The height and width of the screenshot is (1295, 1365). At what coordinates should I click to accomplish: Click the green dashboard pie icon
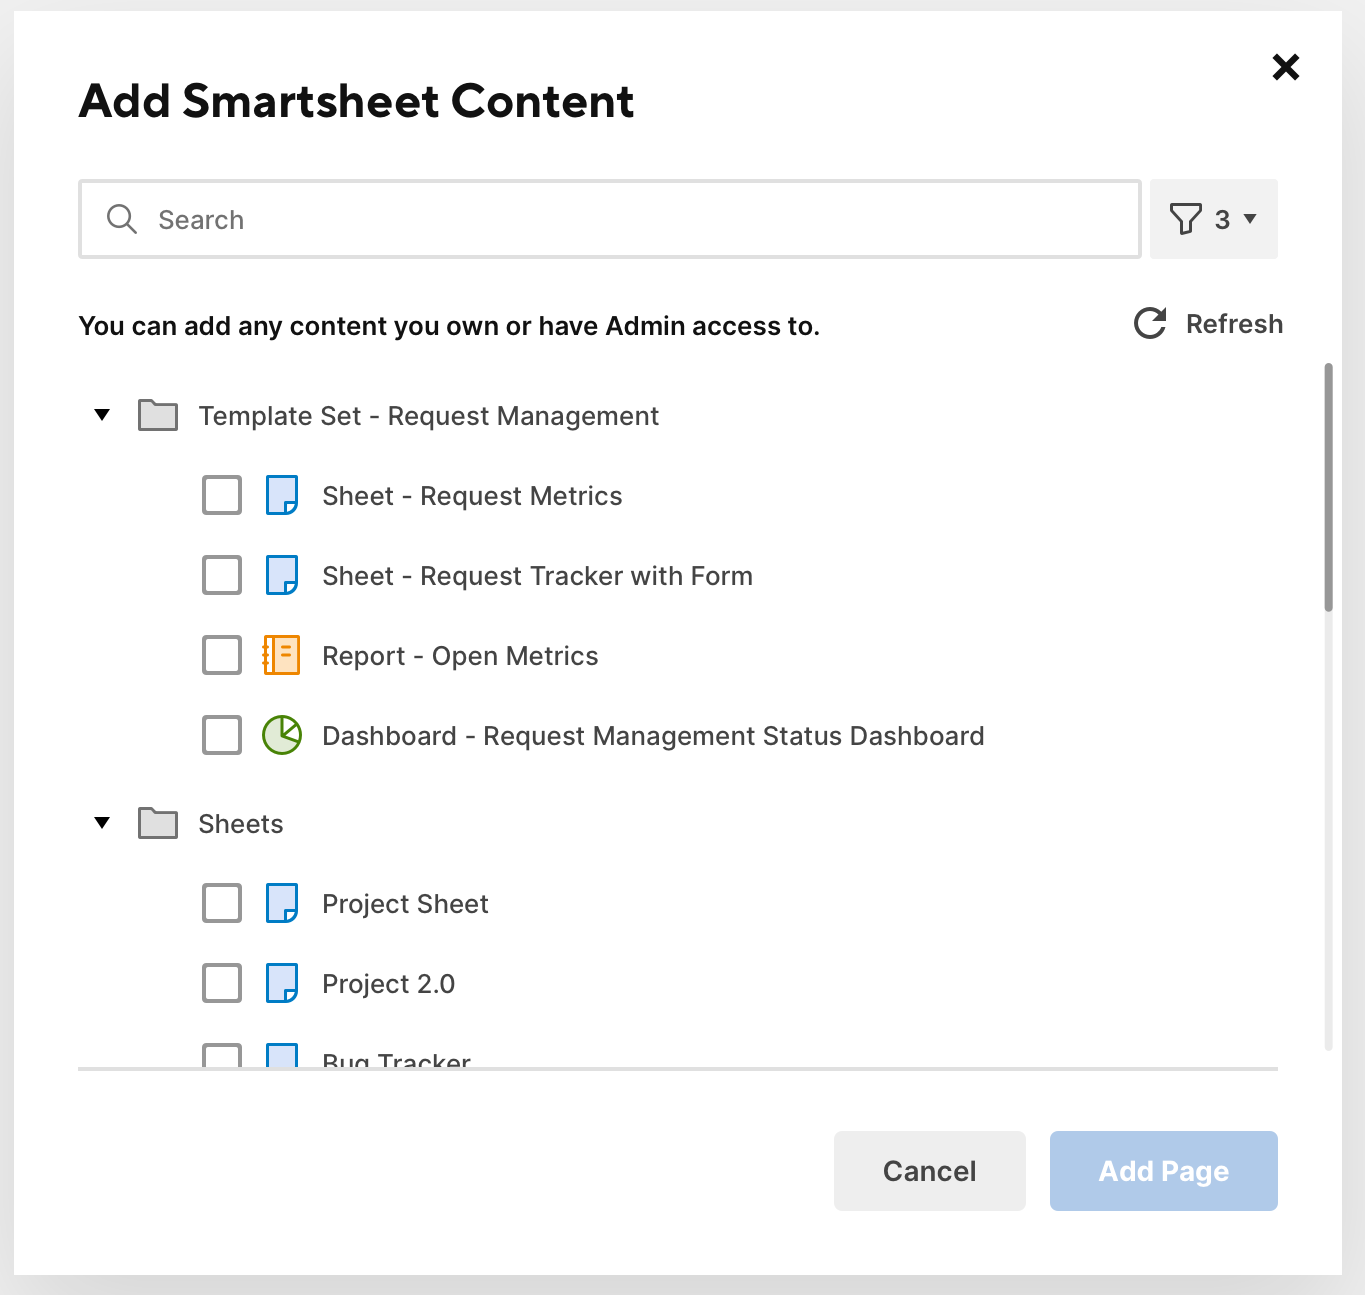(x=282, y=735)
